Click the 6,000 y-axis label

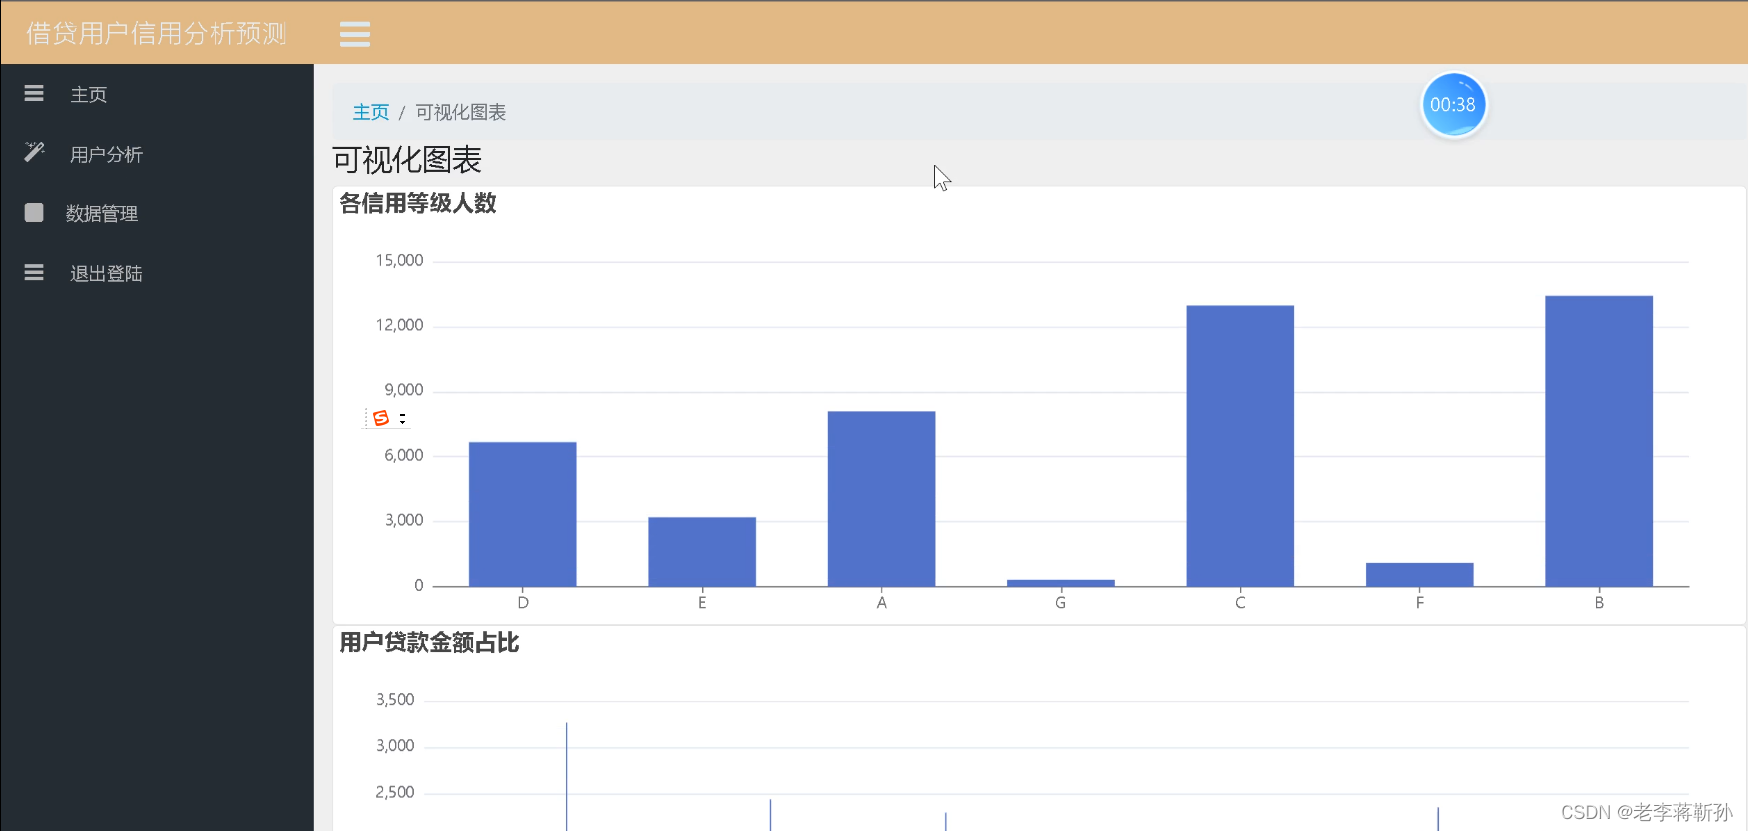tap(404, 455)
